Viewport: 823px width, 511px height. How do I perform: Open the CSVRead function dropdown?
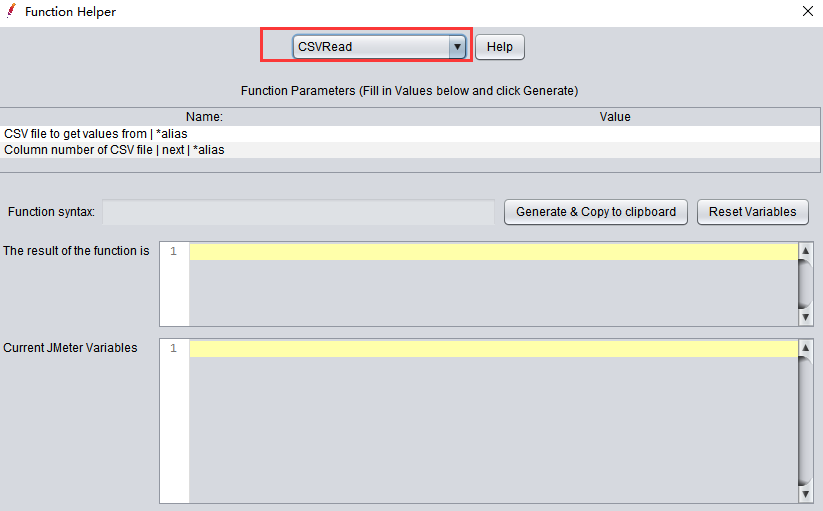click(457, 47)
